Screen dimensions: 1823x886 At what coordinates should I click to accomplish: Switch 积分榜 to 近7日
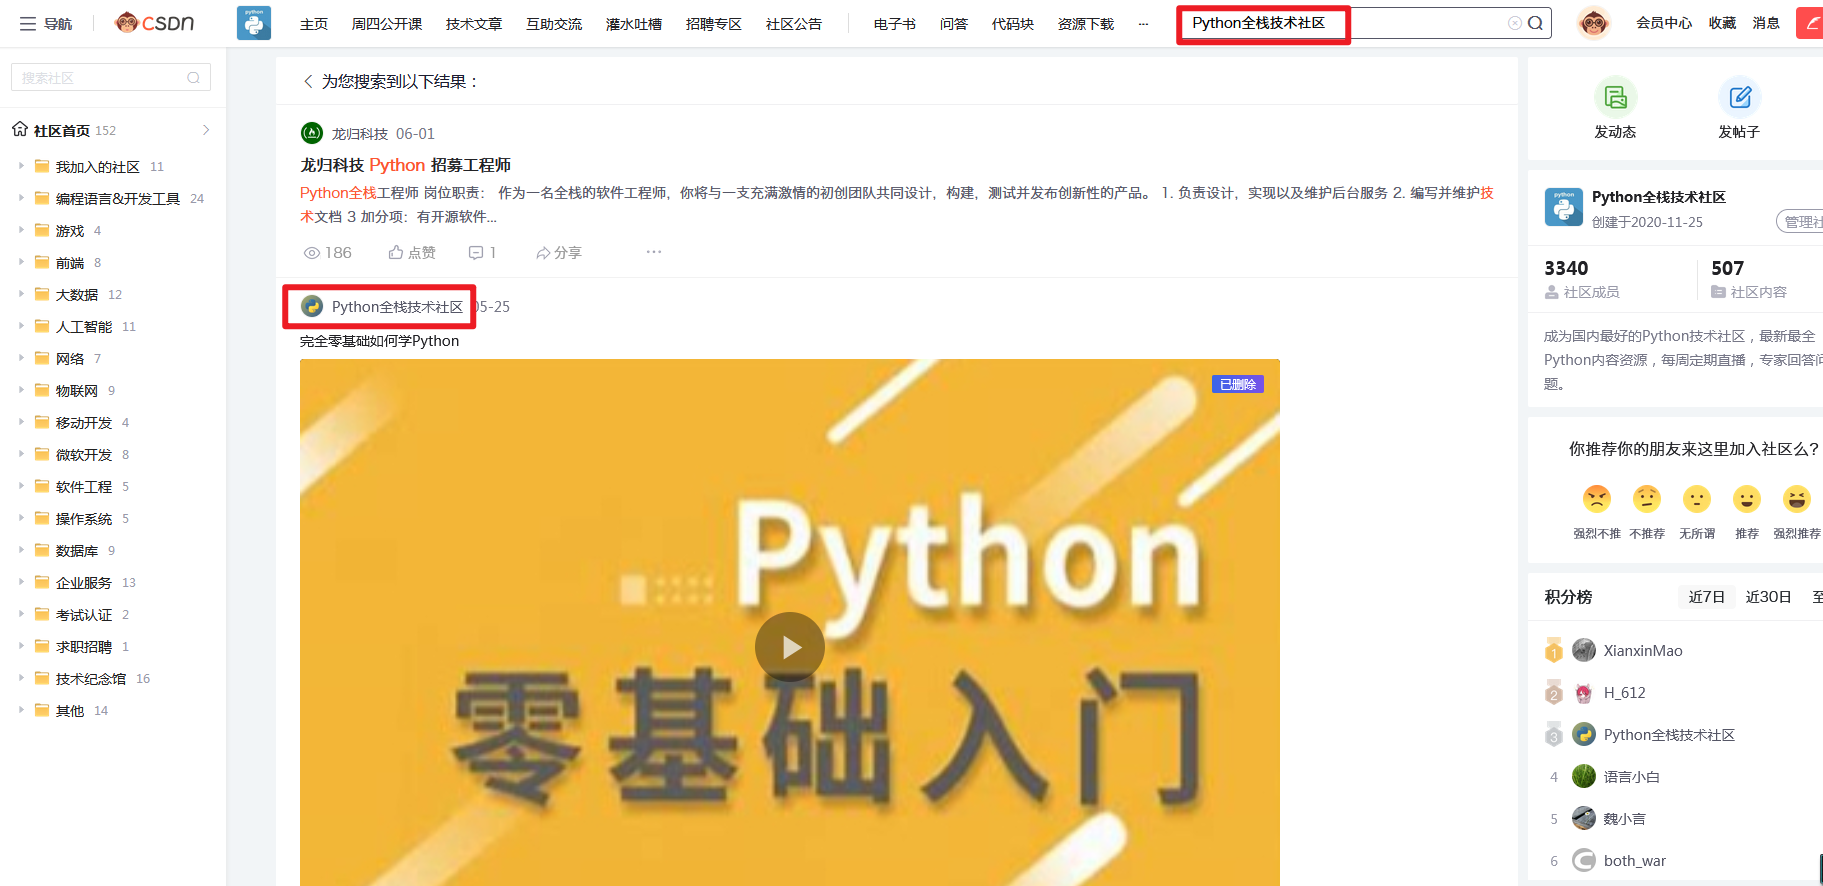click(x=1707, y=597)
